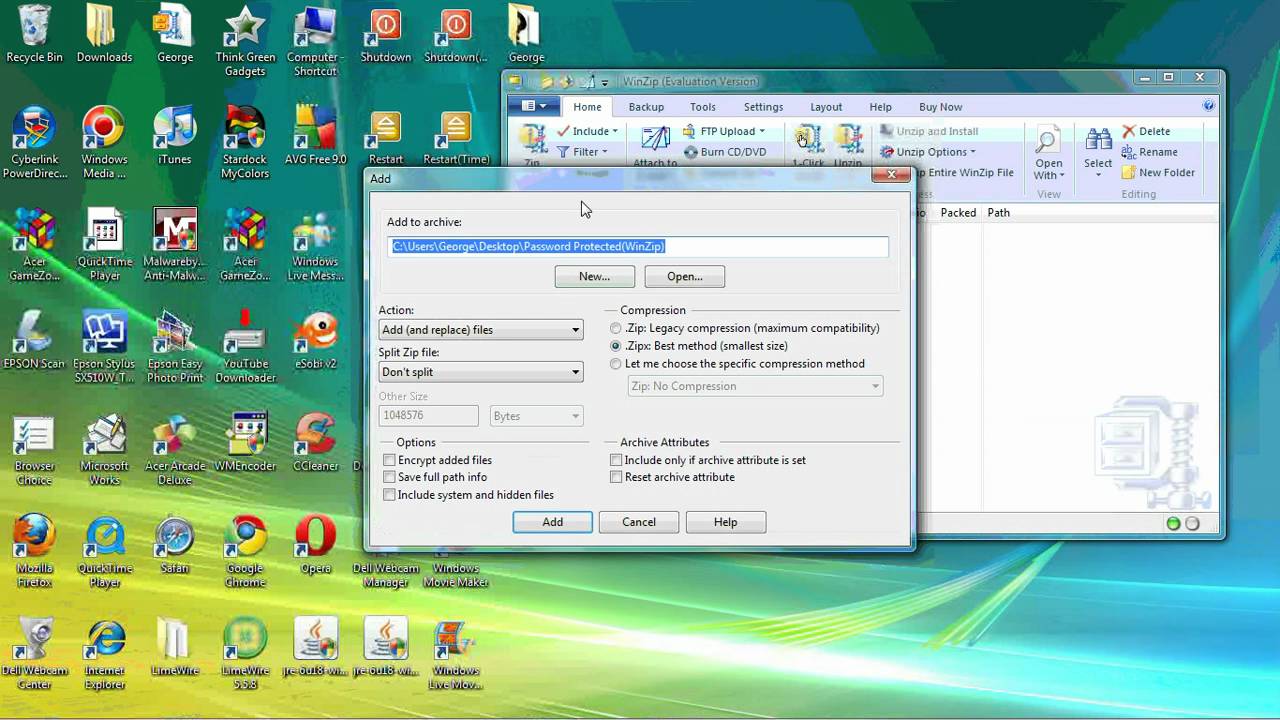Select the Mozilla Firefox desktop icon
The width and height of the screenshot is (1280, 720).
[x=34, y=551]
